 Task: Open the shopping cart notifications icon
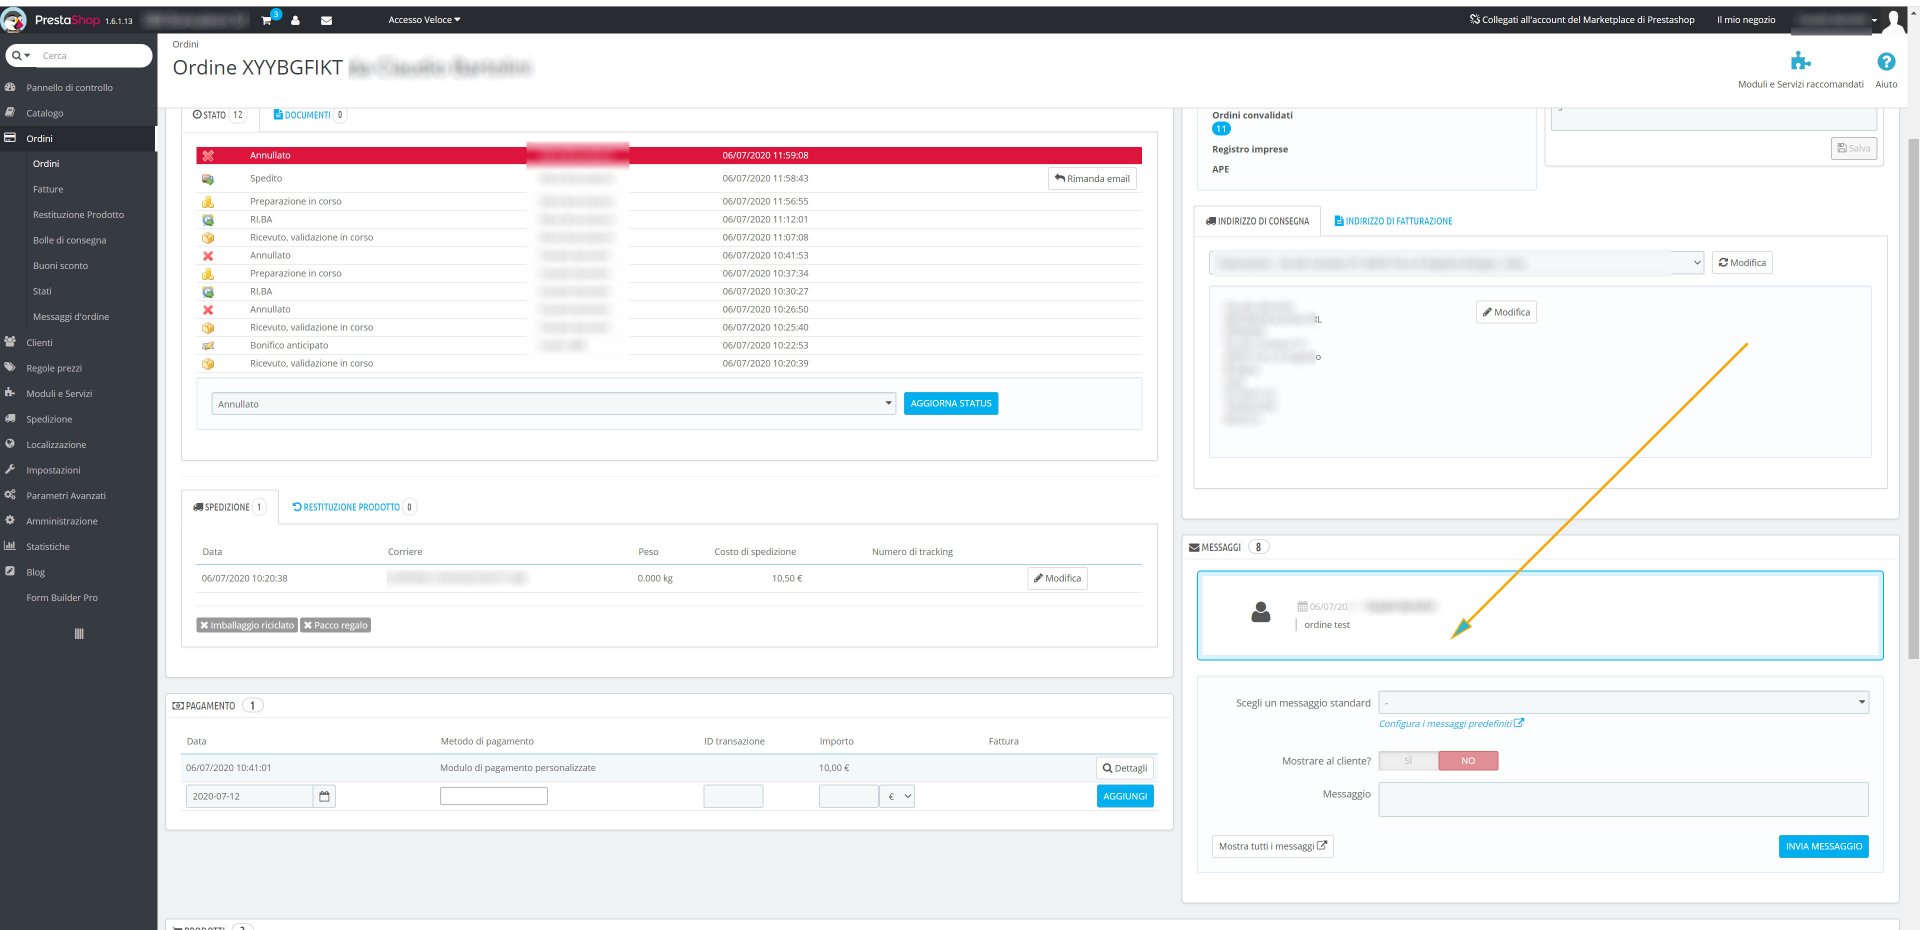[x=267, y=20]
